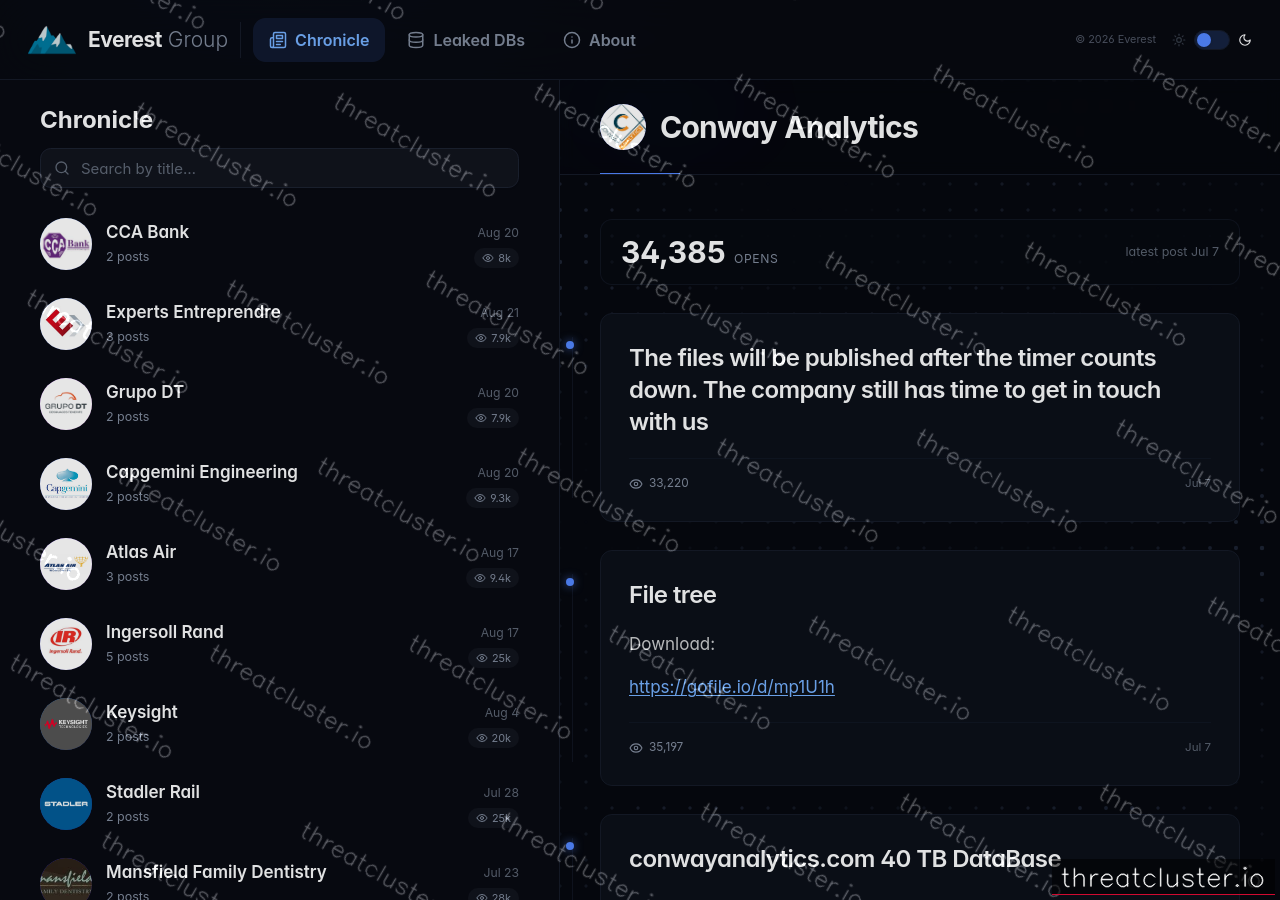Image resolution: width=1280 pixels, height=900 pixels.
Task: Click the eye icon beside 33,220
Action: [x=636, y=484]
